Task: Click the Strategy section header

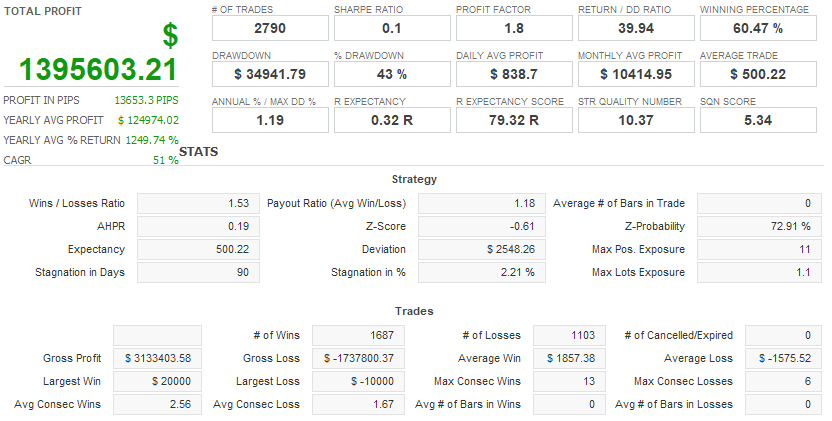Action: (x=414, y=179)
